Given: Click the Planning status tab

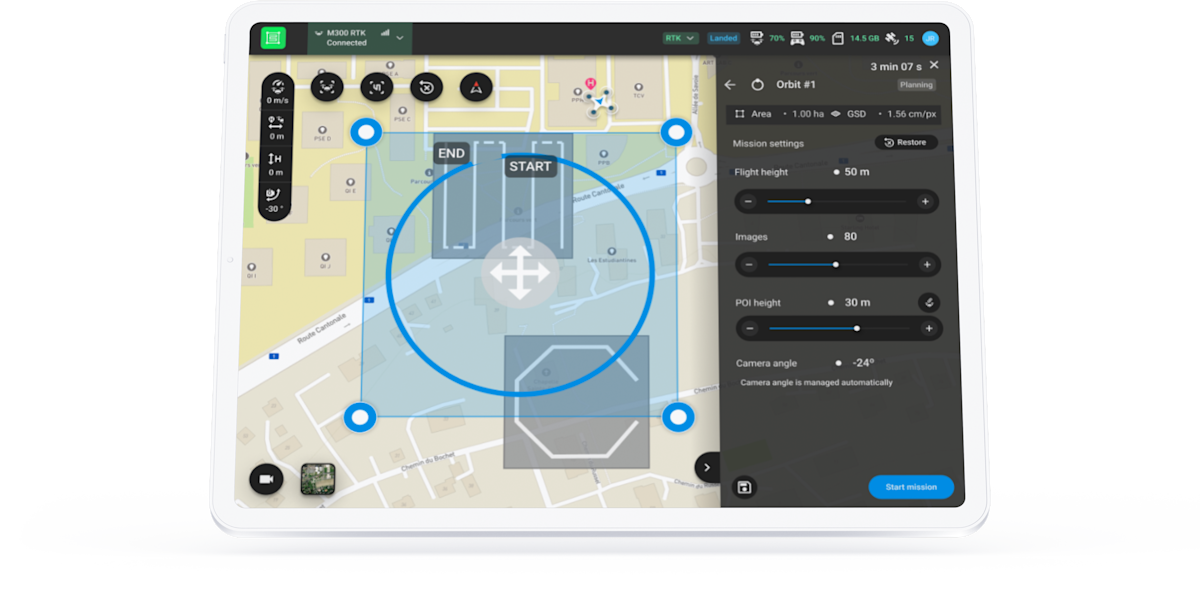Looking at the screenshot, I should pos(916,85).
